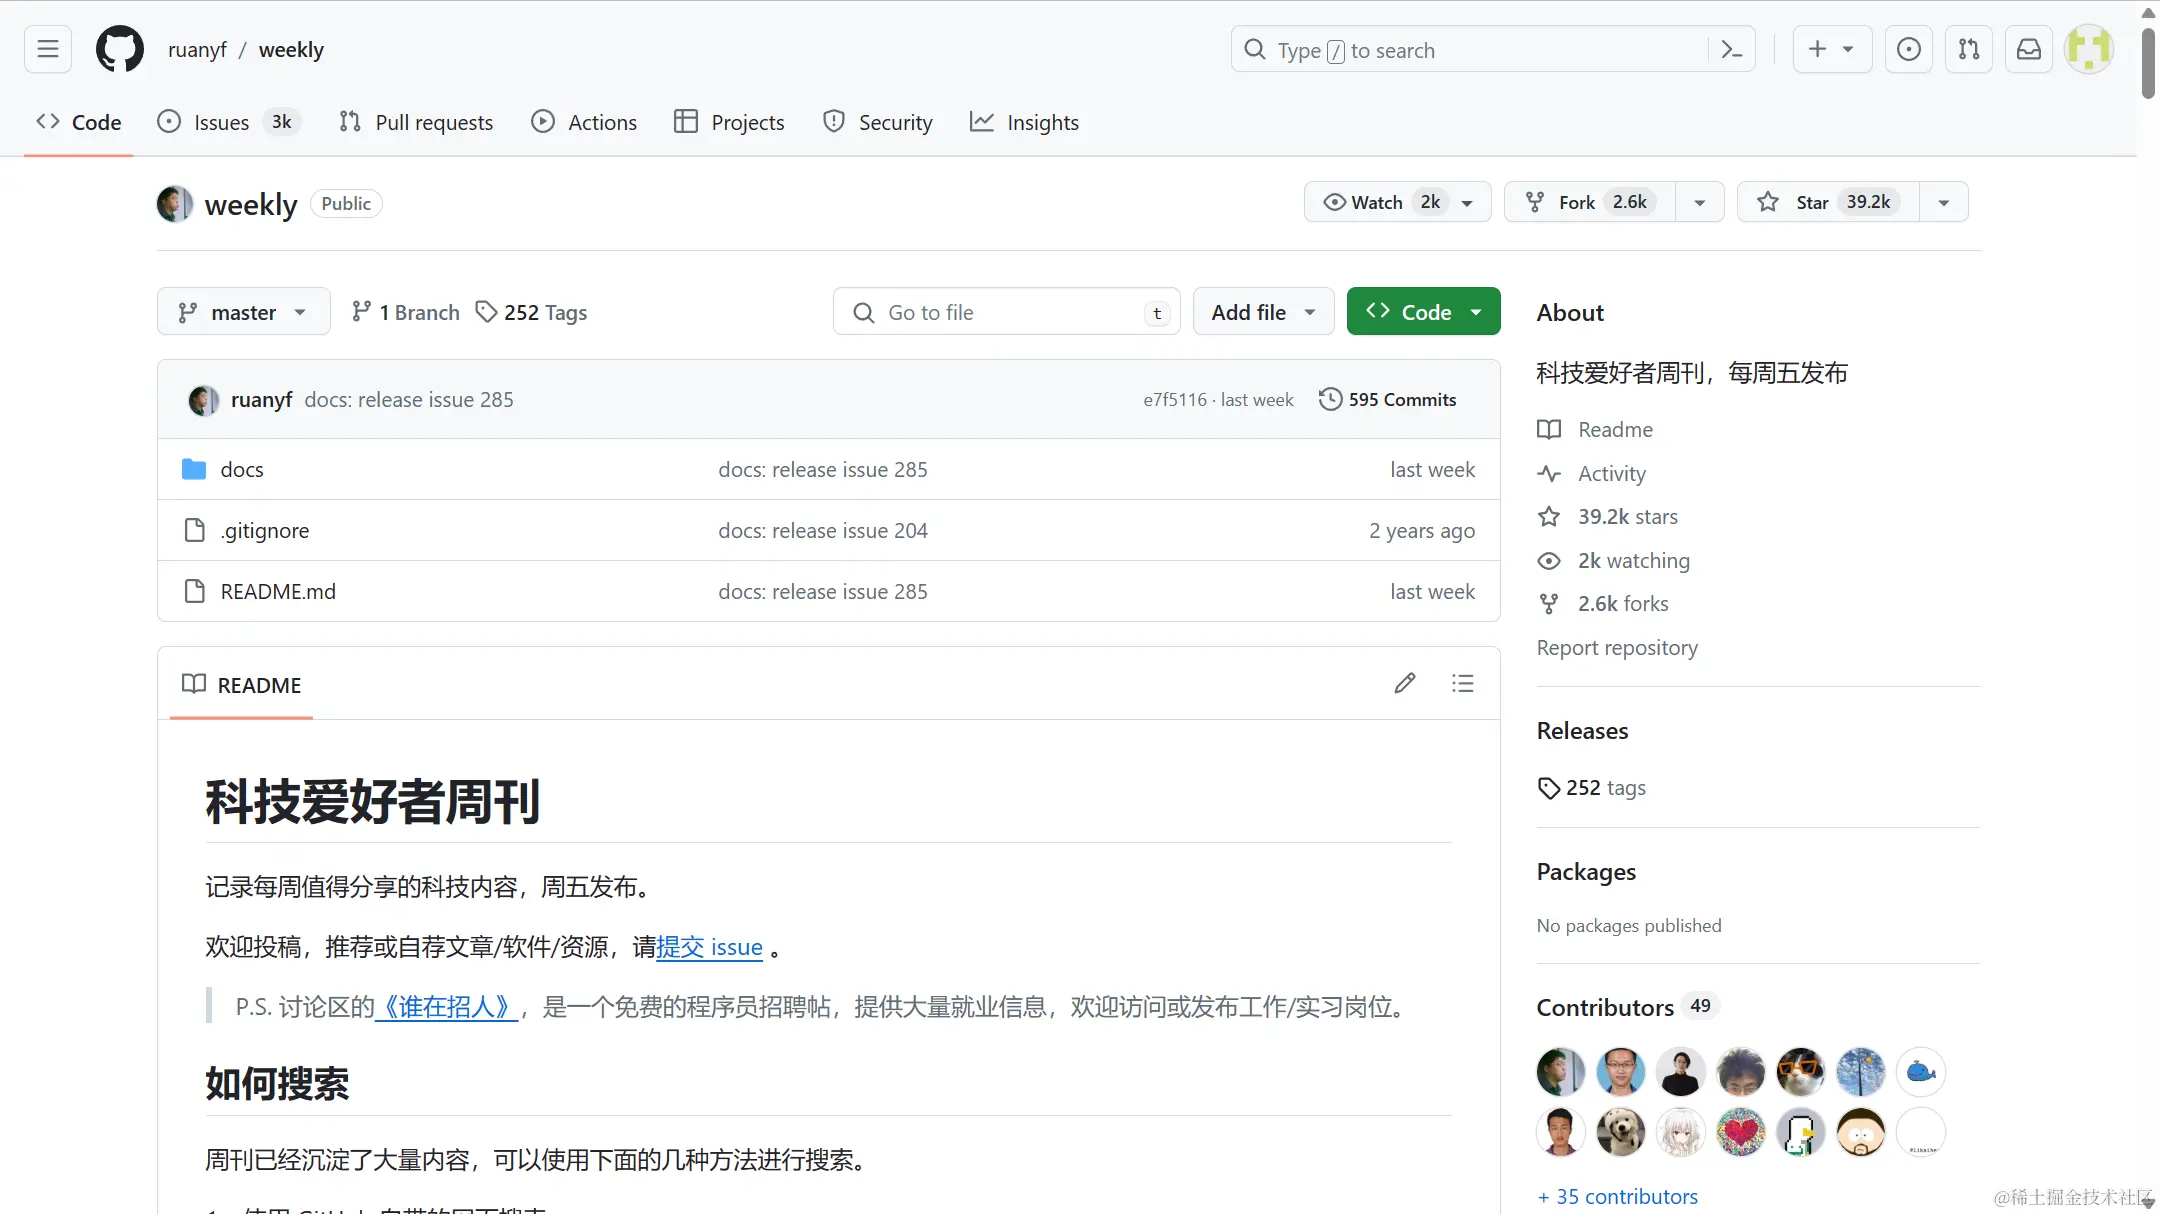Open the notifications inbox icon
The height and width of the screenshot is (1214, 2160).
tap(2028, 49)
